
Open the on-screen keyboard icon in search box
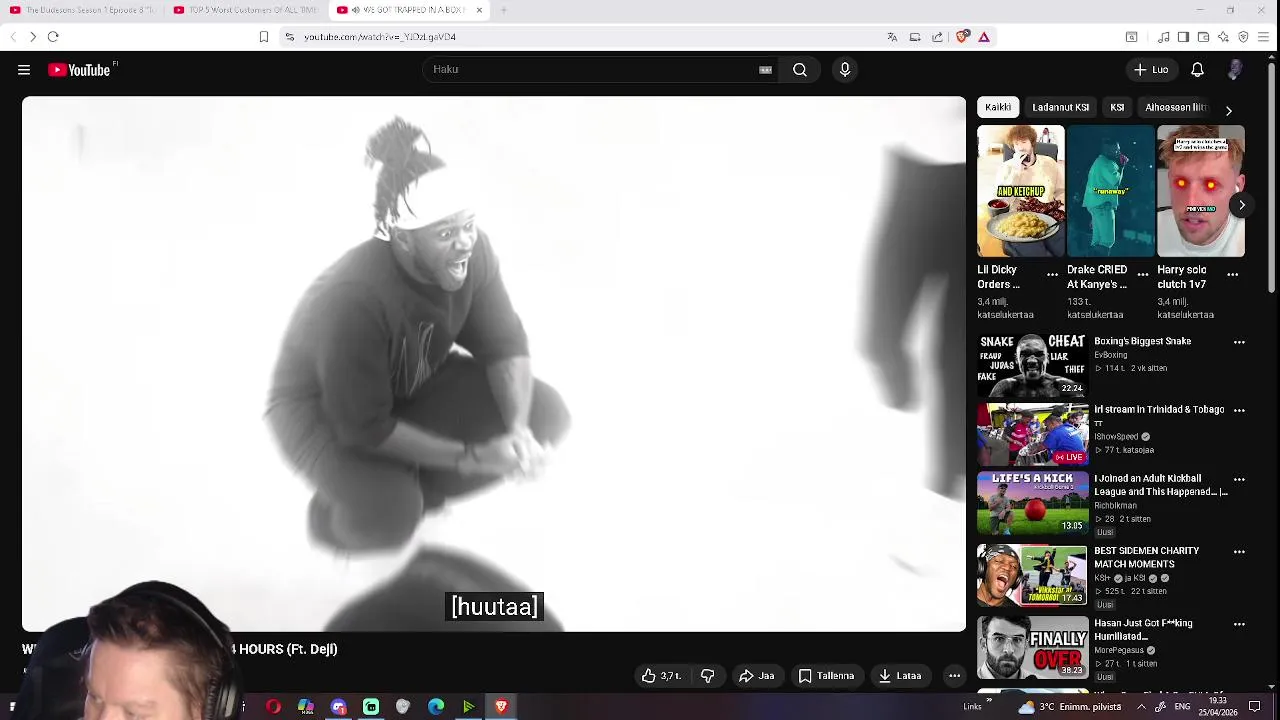(x=765, y=69)
